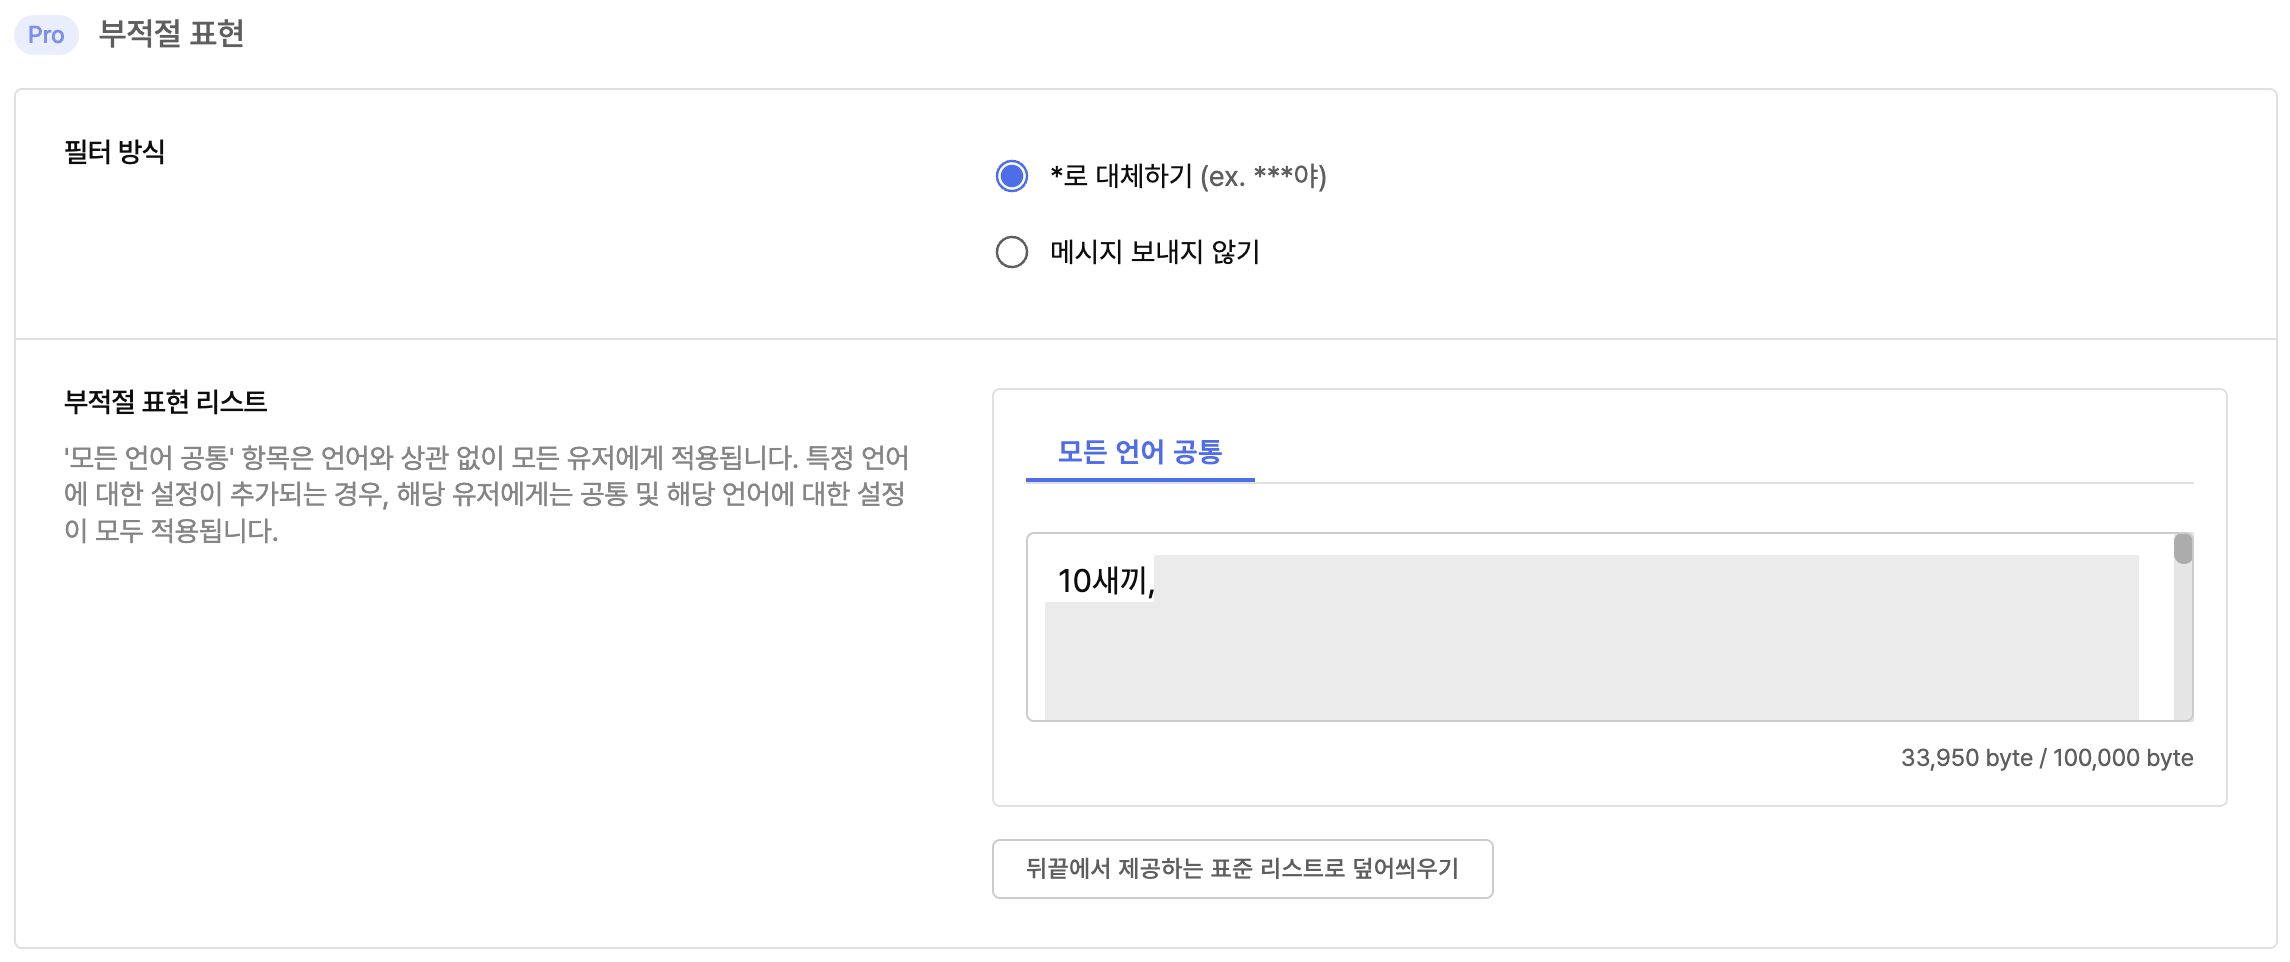This screenshot has height=962, width=2290.
Task: Click "뒤끝에서 제공하는 표준 리스트로 덮어씌우기" button
Action: 1243,869
